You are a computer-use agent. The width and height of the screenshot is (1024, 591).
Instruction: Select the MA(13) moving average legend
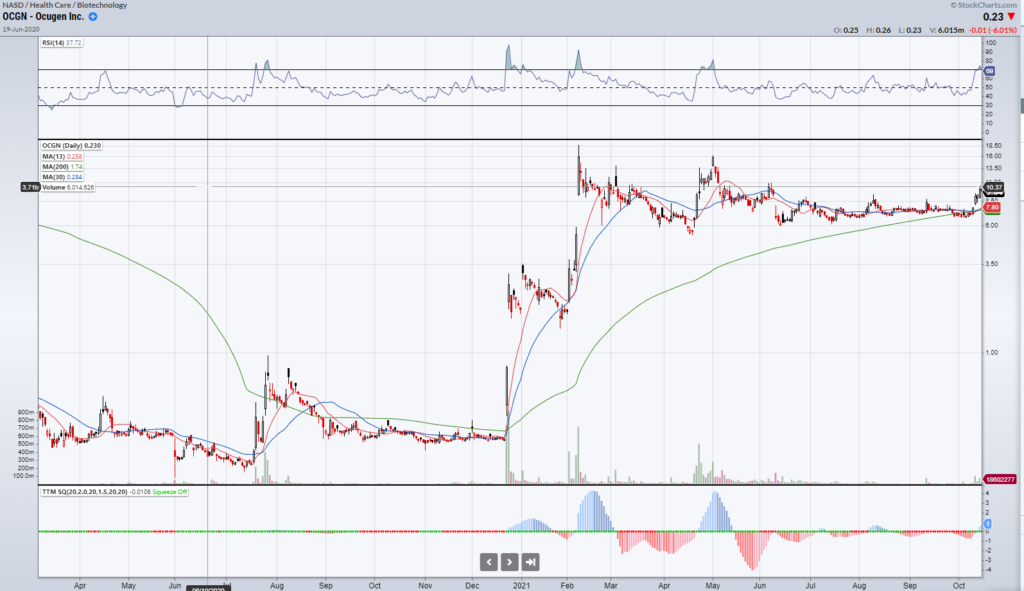coord(63,156)
